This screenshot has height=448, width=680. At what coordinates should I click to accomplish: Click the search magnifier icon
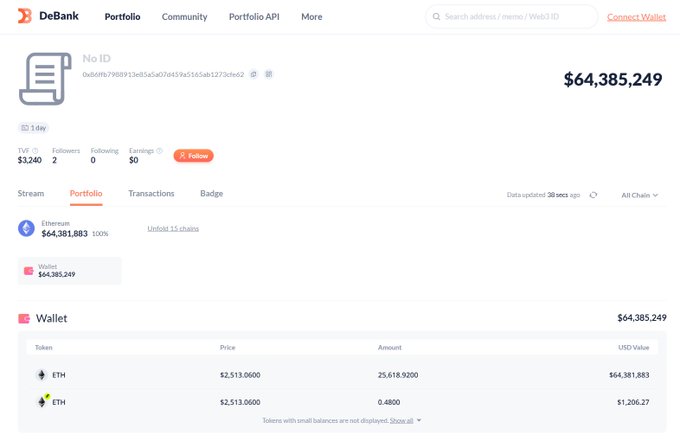[x=436, y=17]
